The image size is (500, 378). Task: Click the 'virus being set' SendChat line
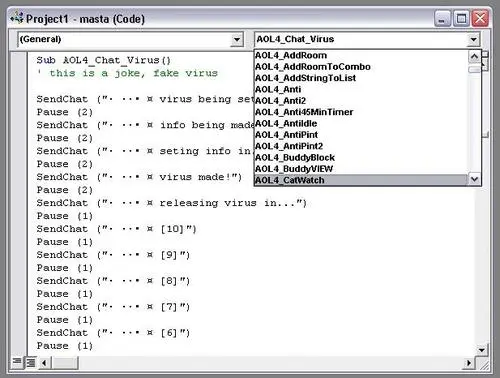pos(145,99)
